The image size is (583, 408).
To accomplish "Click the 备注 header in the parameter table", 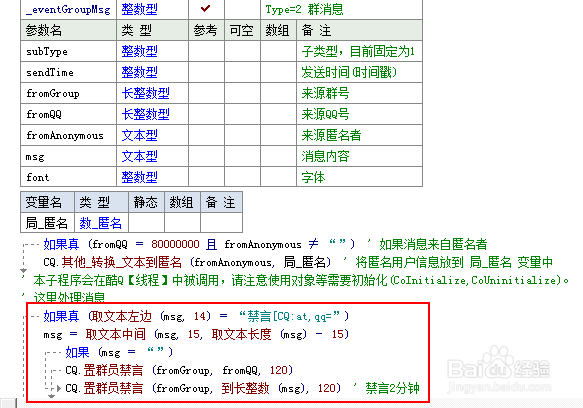I will (316, 30).
